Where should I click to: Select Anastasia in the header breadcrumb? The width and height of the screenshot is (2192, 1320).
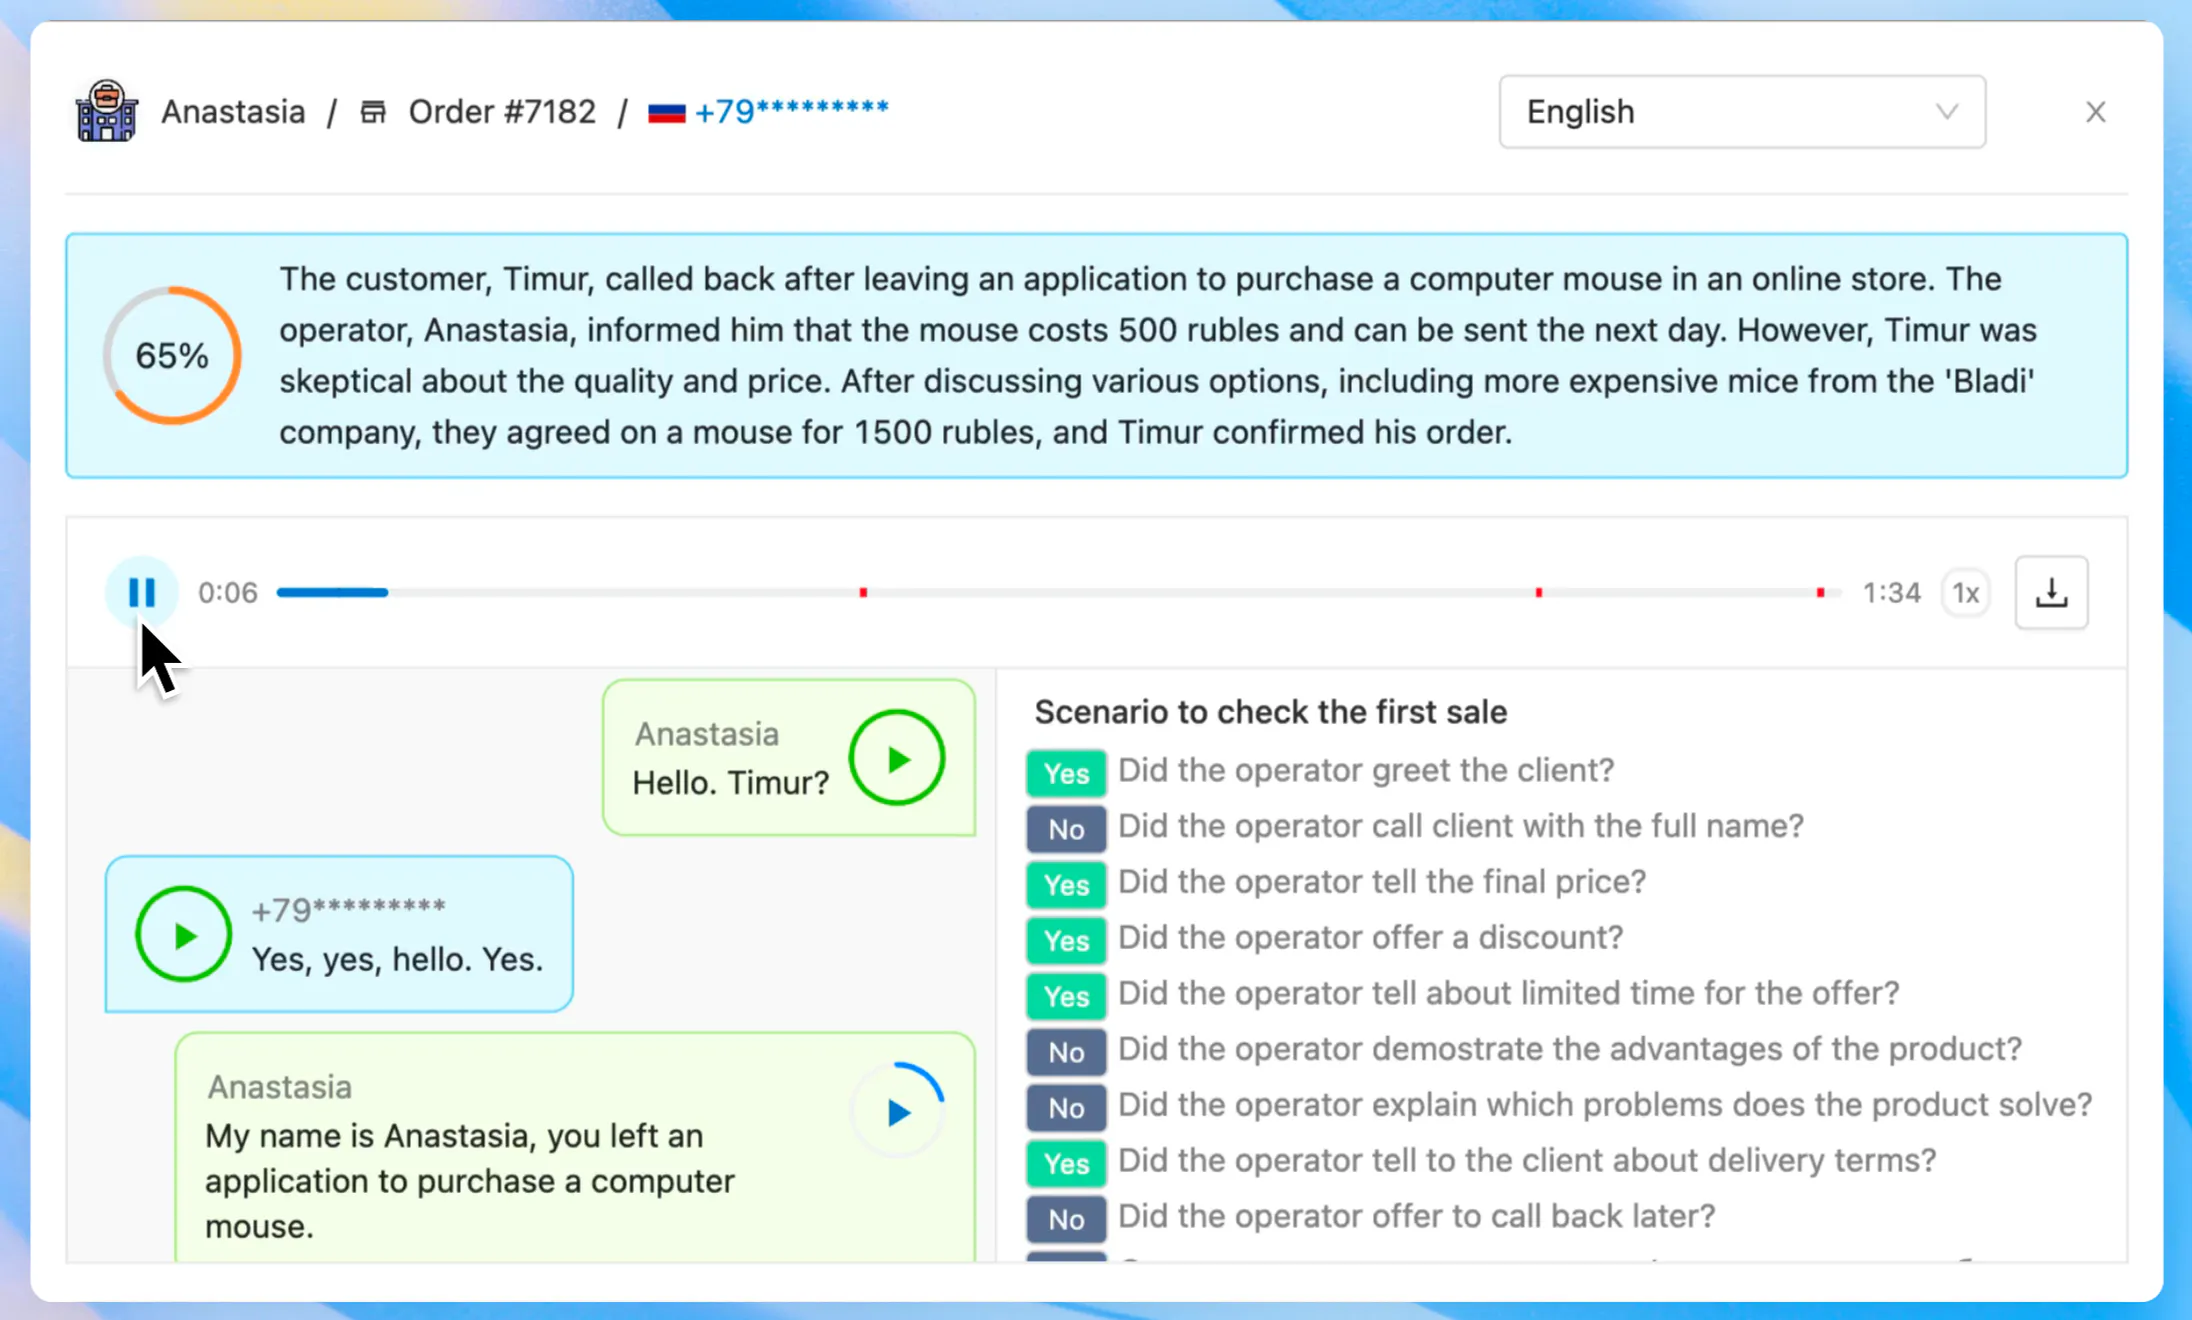click(233, 111)
